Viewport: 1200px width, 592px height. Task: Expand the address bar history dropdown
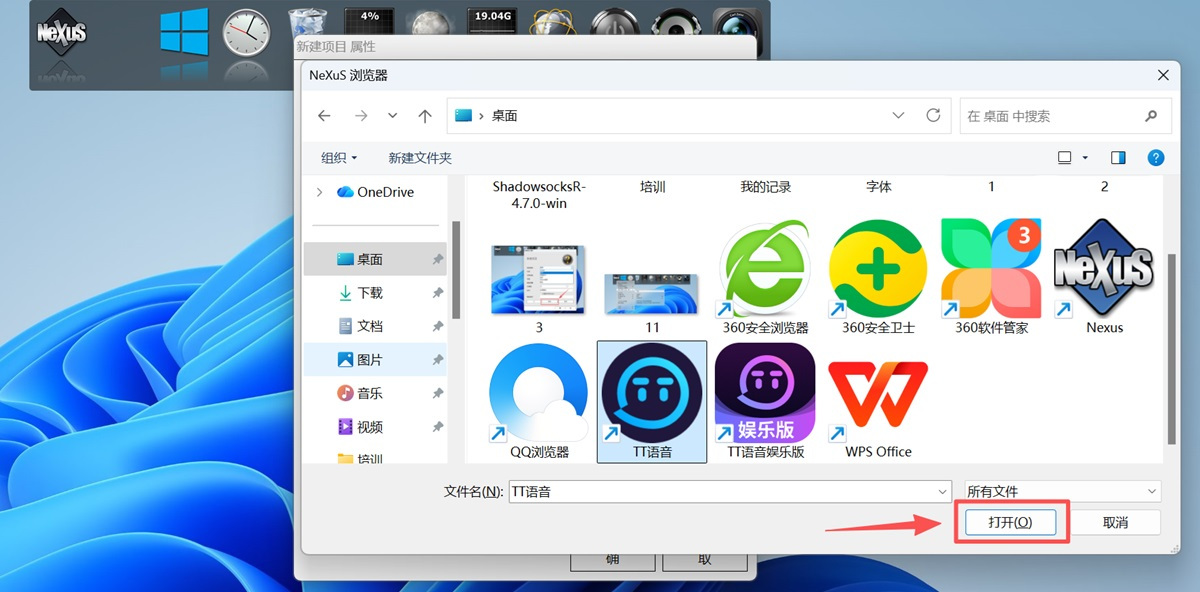coord(898,116)
